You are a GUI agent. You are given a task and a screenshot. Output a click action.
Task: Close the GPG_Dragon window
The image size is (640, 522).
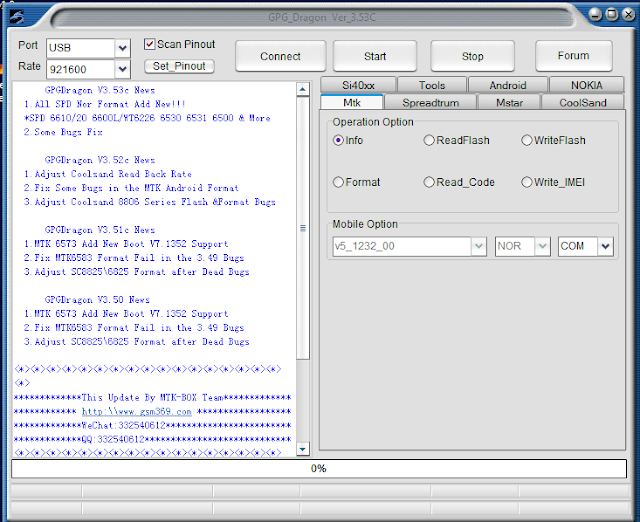click(628, 15)
